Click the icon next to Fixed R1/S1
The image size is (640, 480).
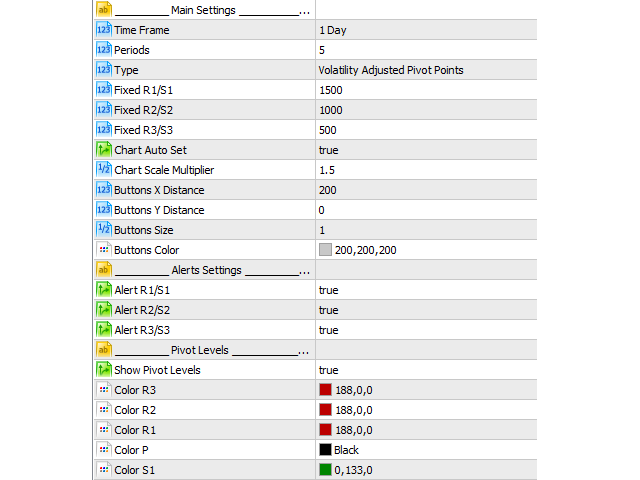[104, 90]
